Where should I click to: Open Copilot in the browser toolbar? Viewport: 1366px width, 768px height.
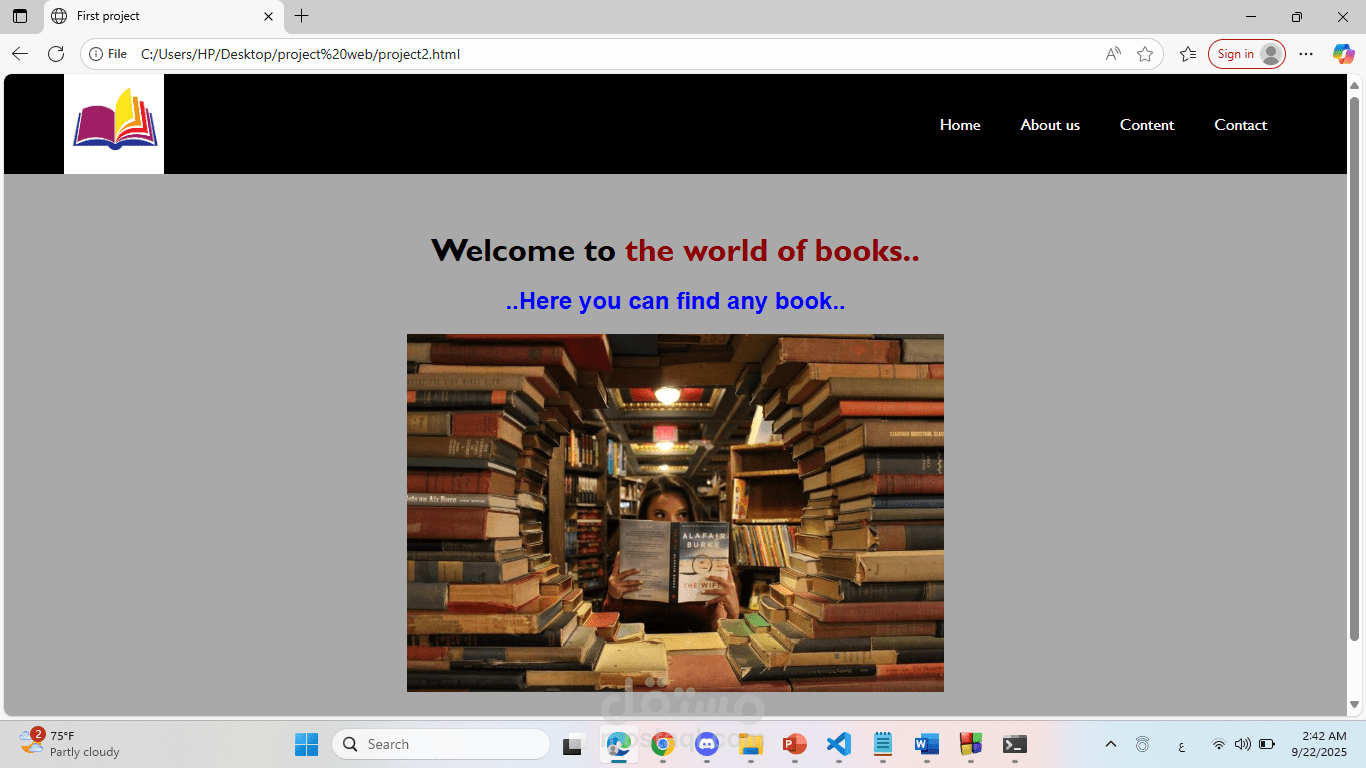pos(1343,54)
